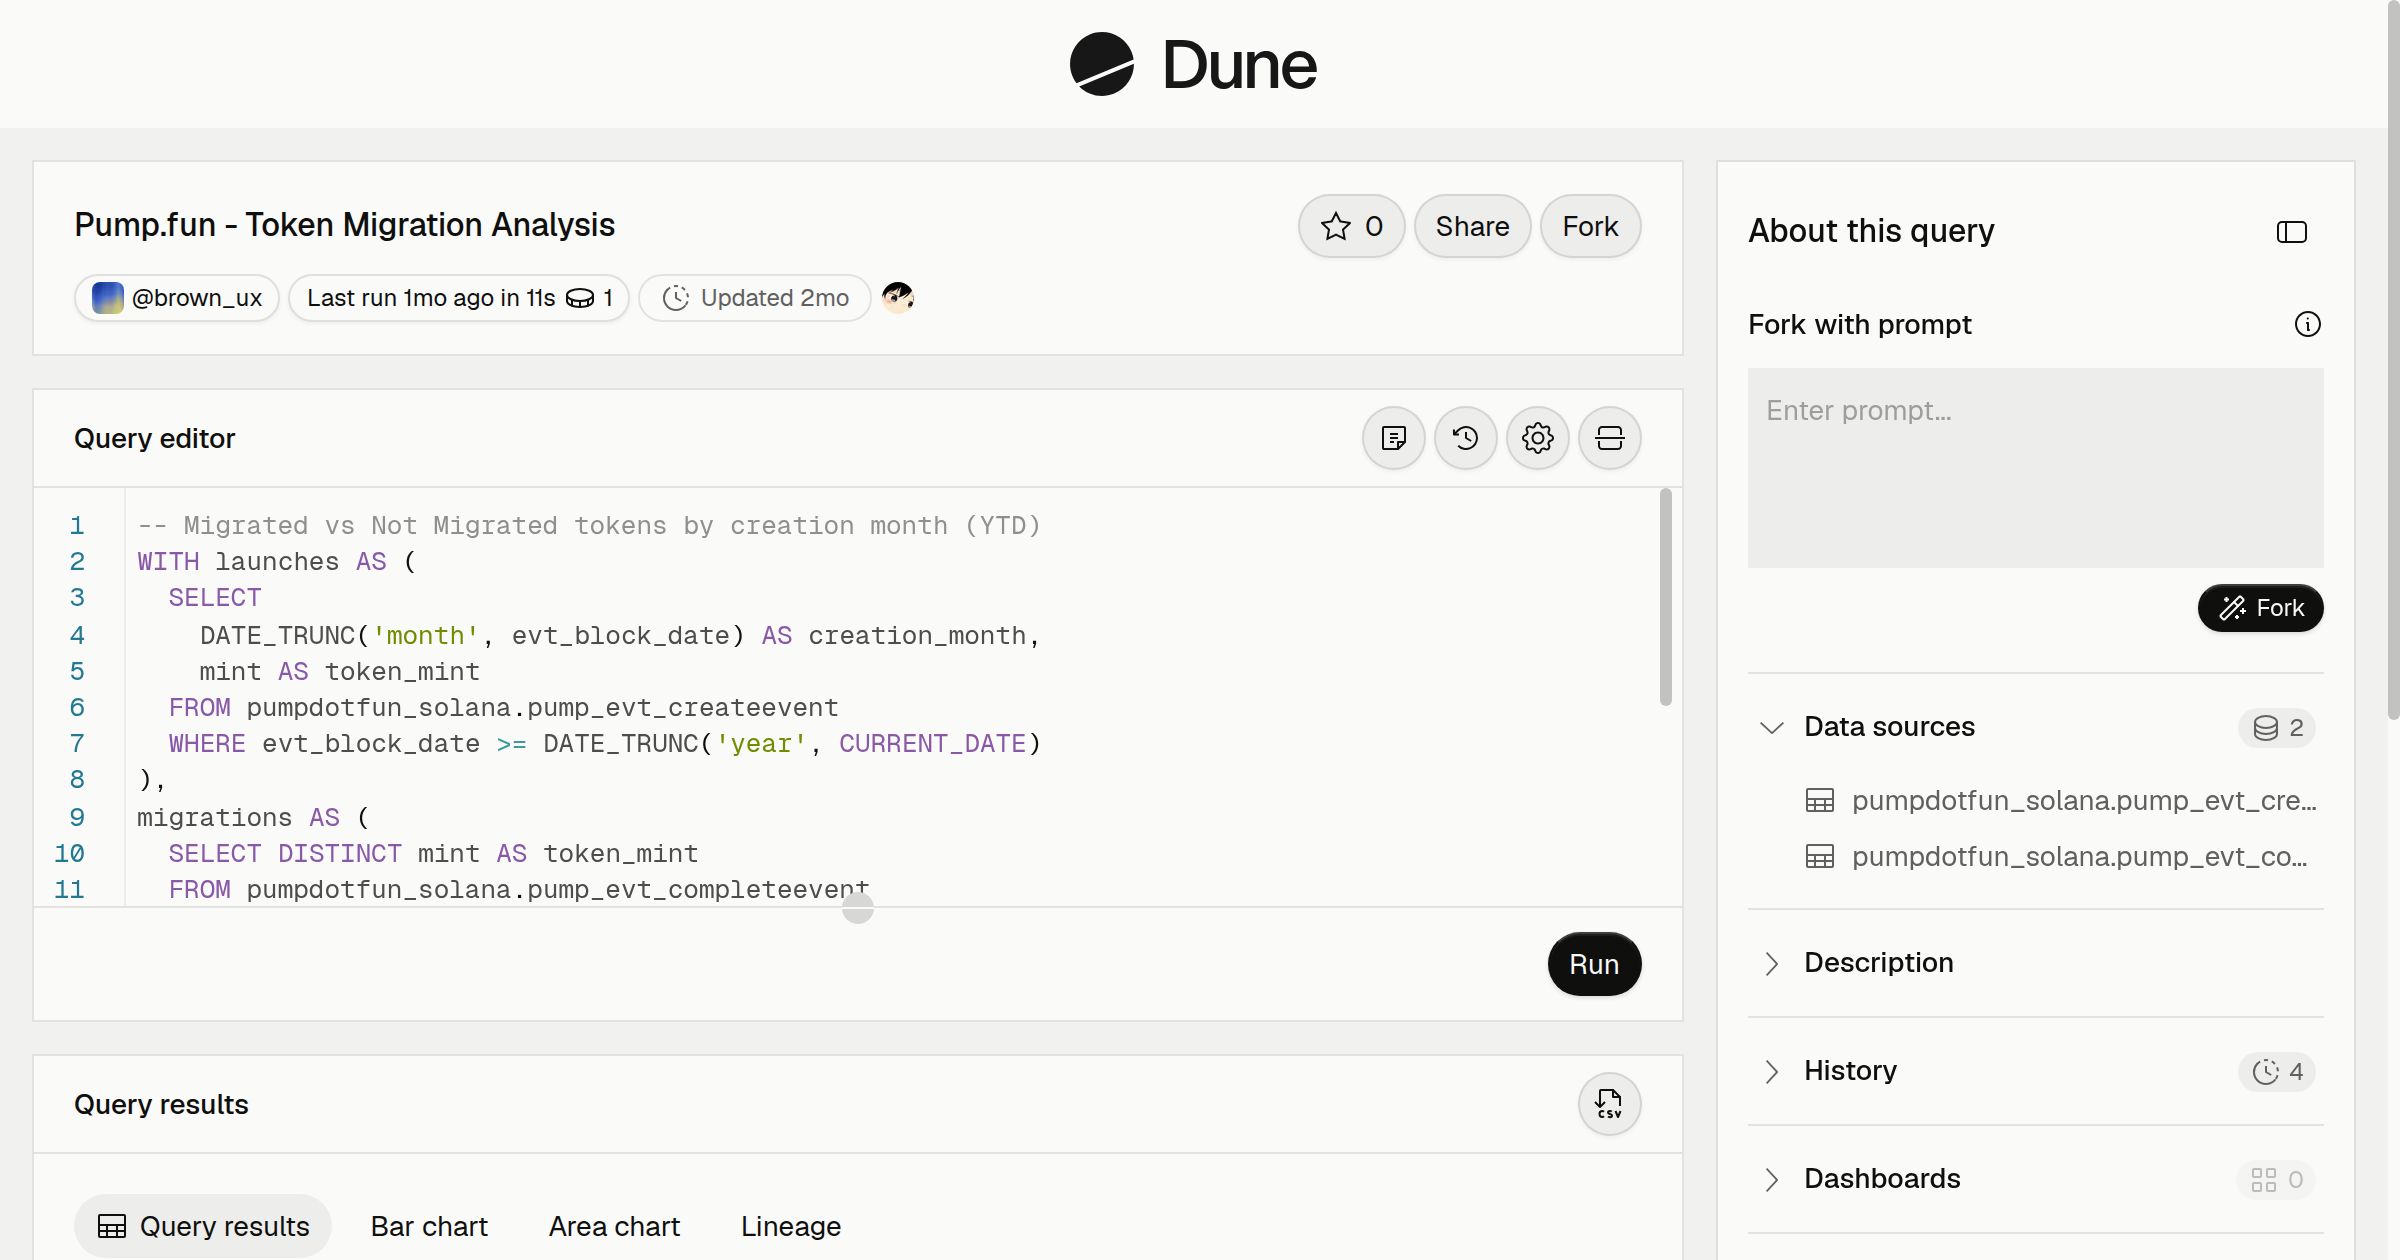This screenshot has height=1260, width=2400.
Task: Open pumpdotfun_solana.pump_evt_cre... table source
Action: pyautogui.click(x=2061, y=800)
